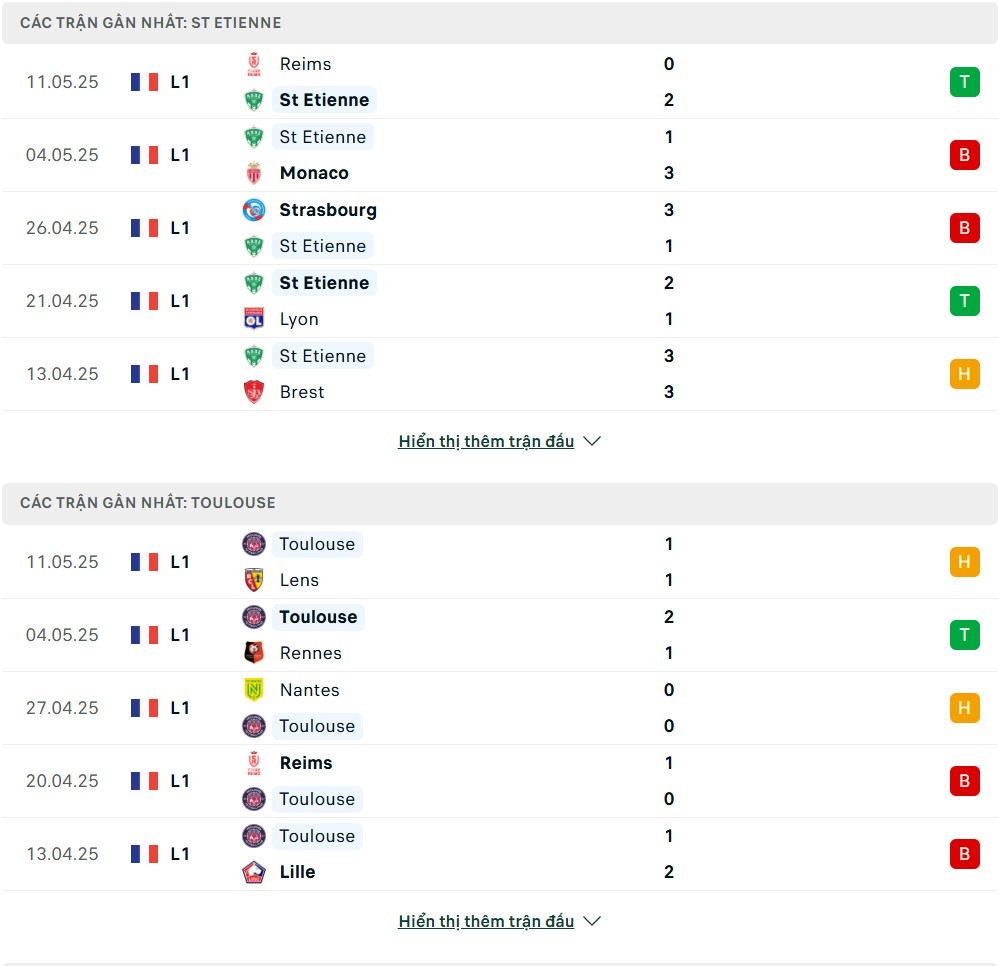Click the Lyon OL crest icon
Viewport: 1000px width, 966px height.
point(254,319)
